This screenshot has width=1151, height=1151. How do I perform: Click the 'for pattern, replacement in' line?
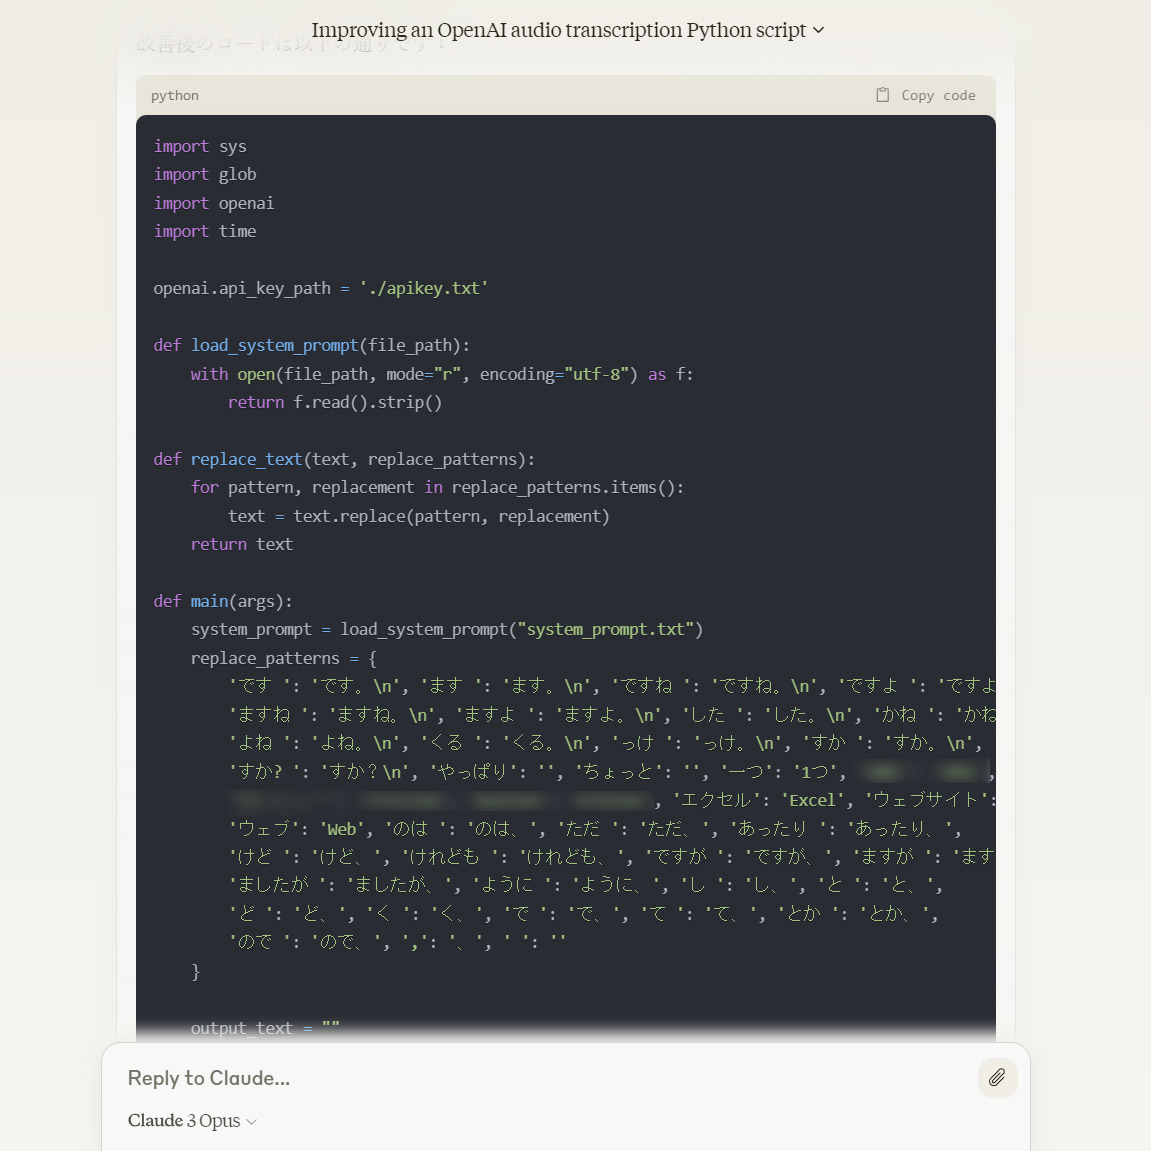coord(437,487)
